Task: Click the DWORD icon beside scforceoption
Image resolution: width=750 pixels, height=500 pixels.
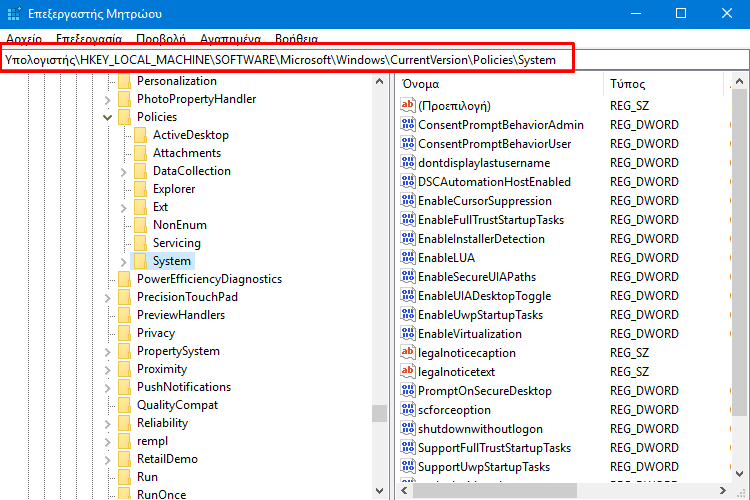Action: click(408, 410)
